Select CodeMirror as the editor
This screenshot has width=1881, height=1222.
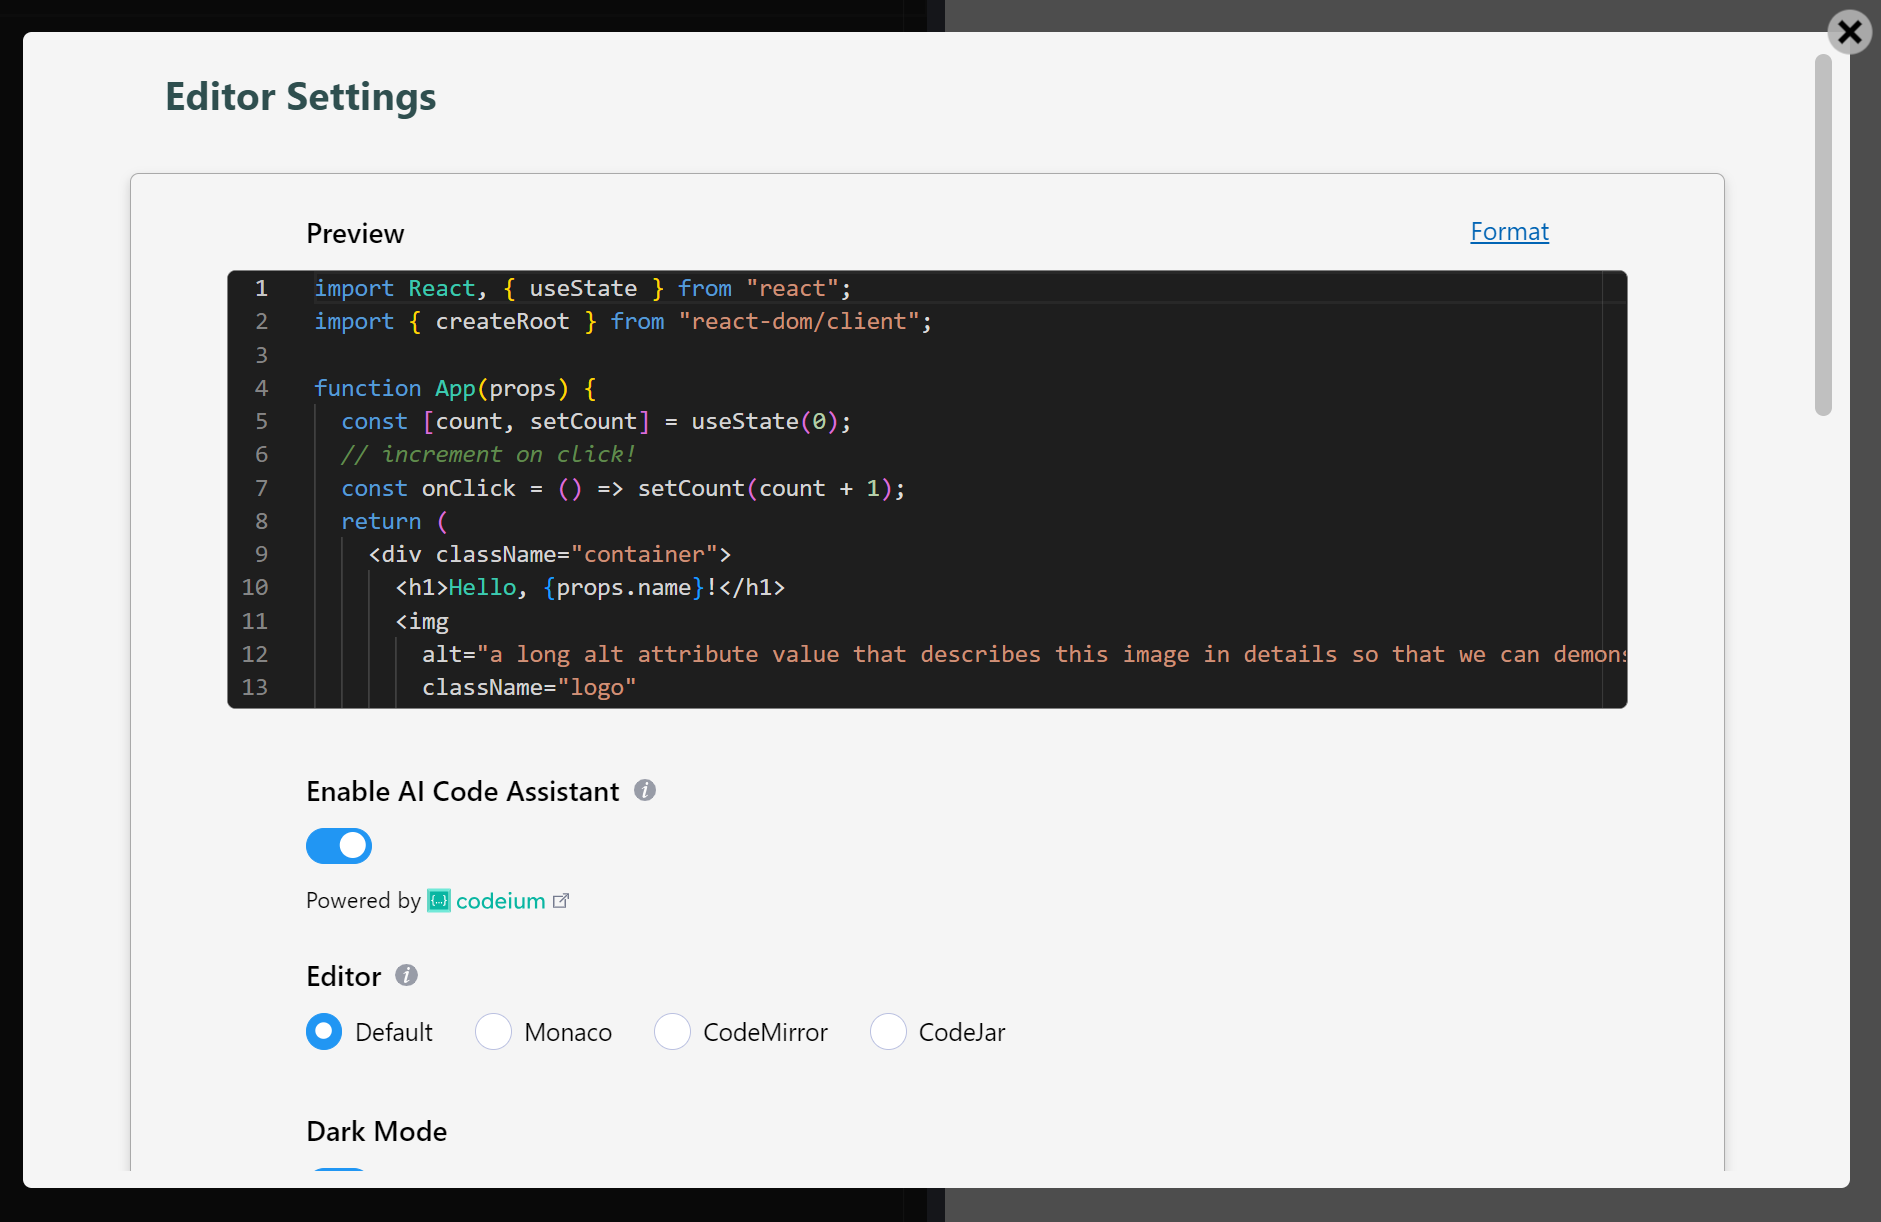[673, 1031]
